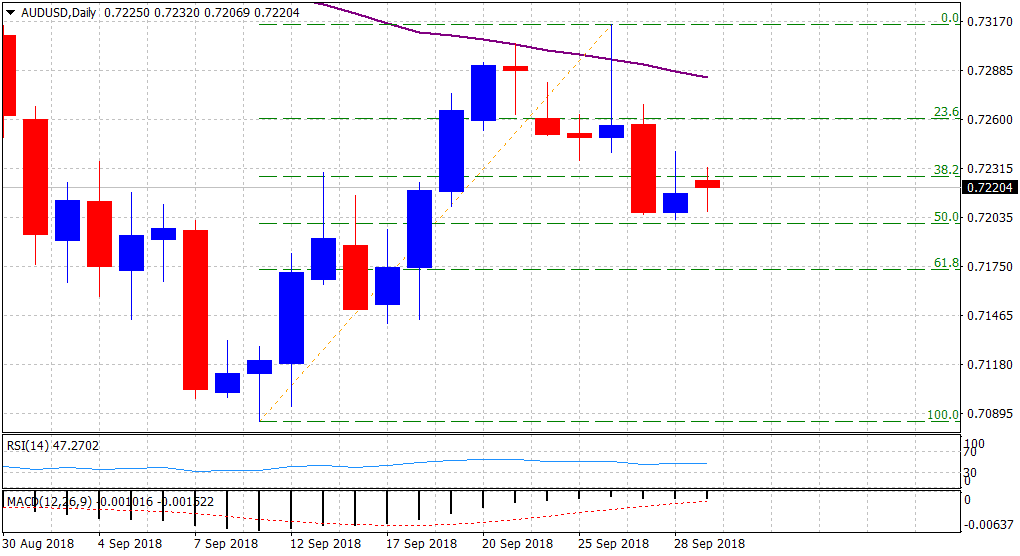Select the orange dashed Fibonacci trend line
This screenshot has width=1020, height=556.
tap(436, 222)
